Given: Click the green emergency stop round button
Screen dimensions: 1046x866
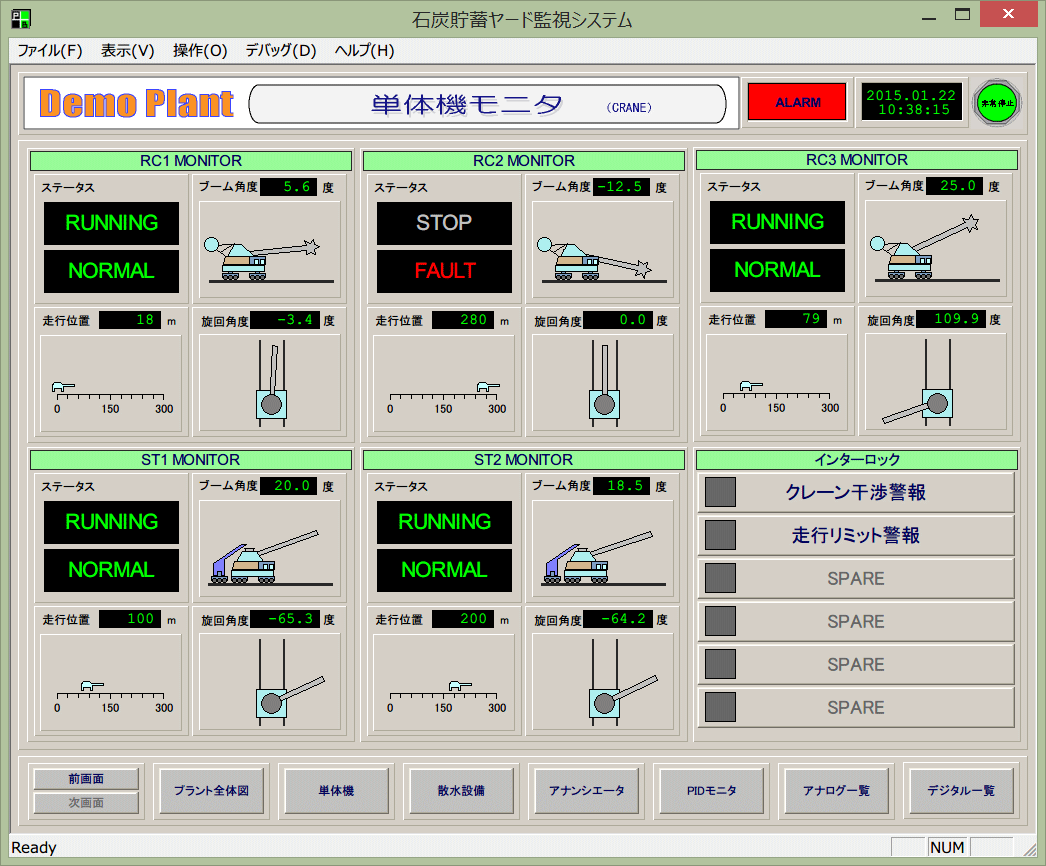Looking at the screenshot, I should click(997, 103).
